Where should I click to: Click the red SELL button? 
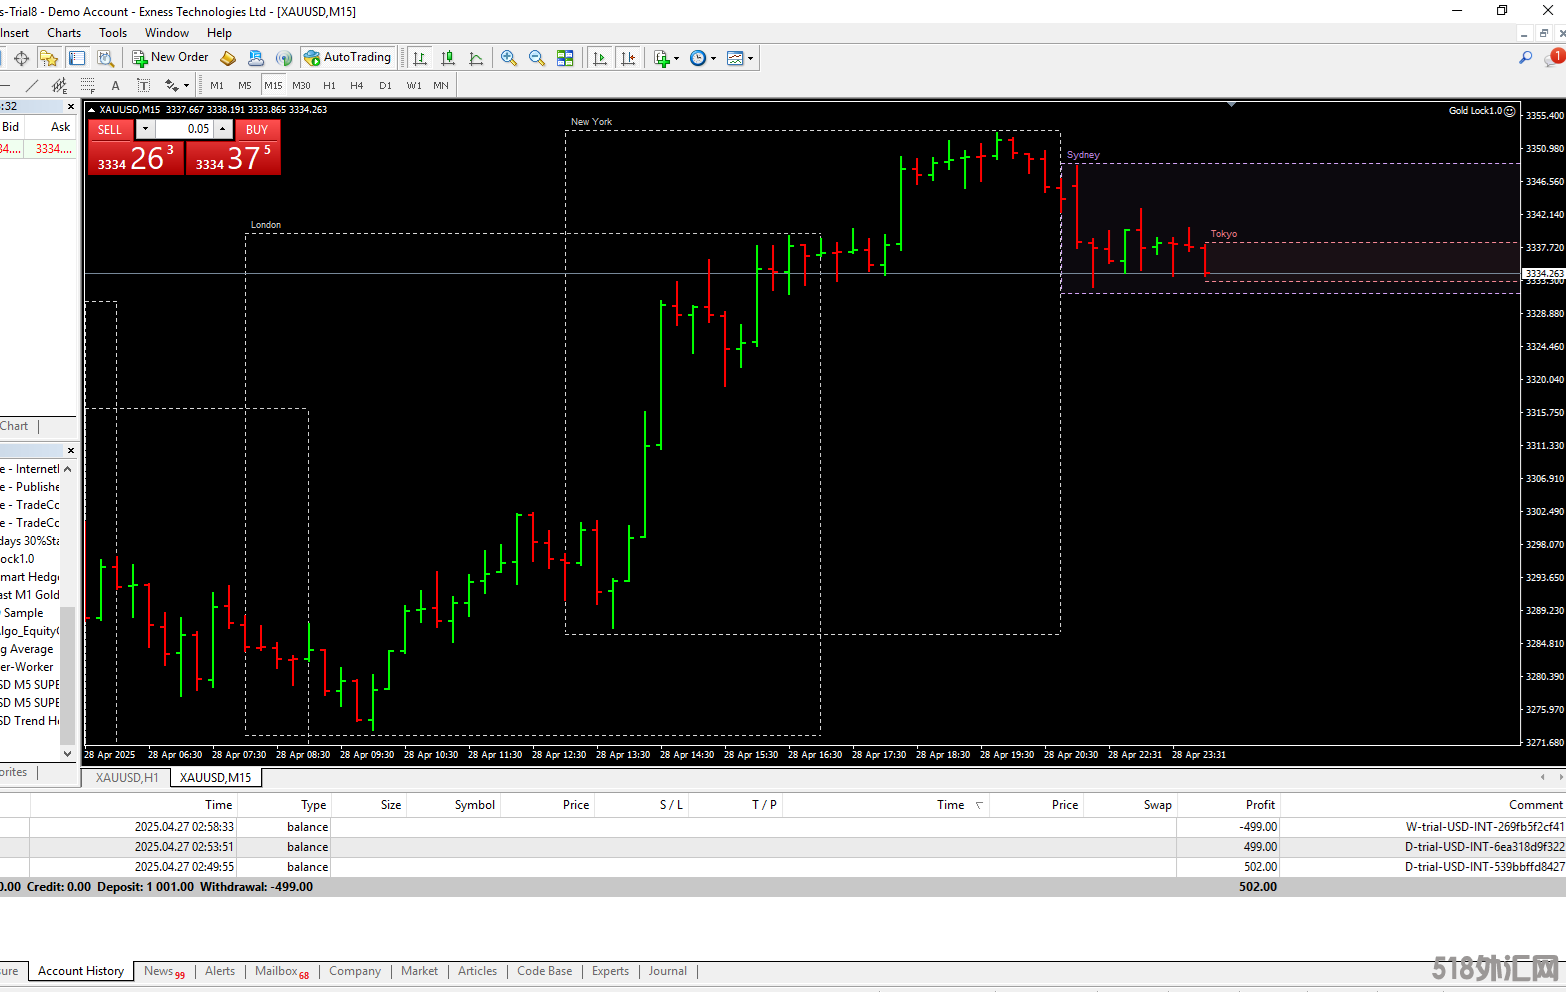(110, 129)
